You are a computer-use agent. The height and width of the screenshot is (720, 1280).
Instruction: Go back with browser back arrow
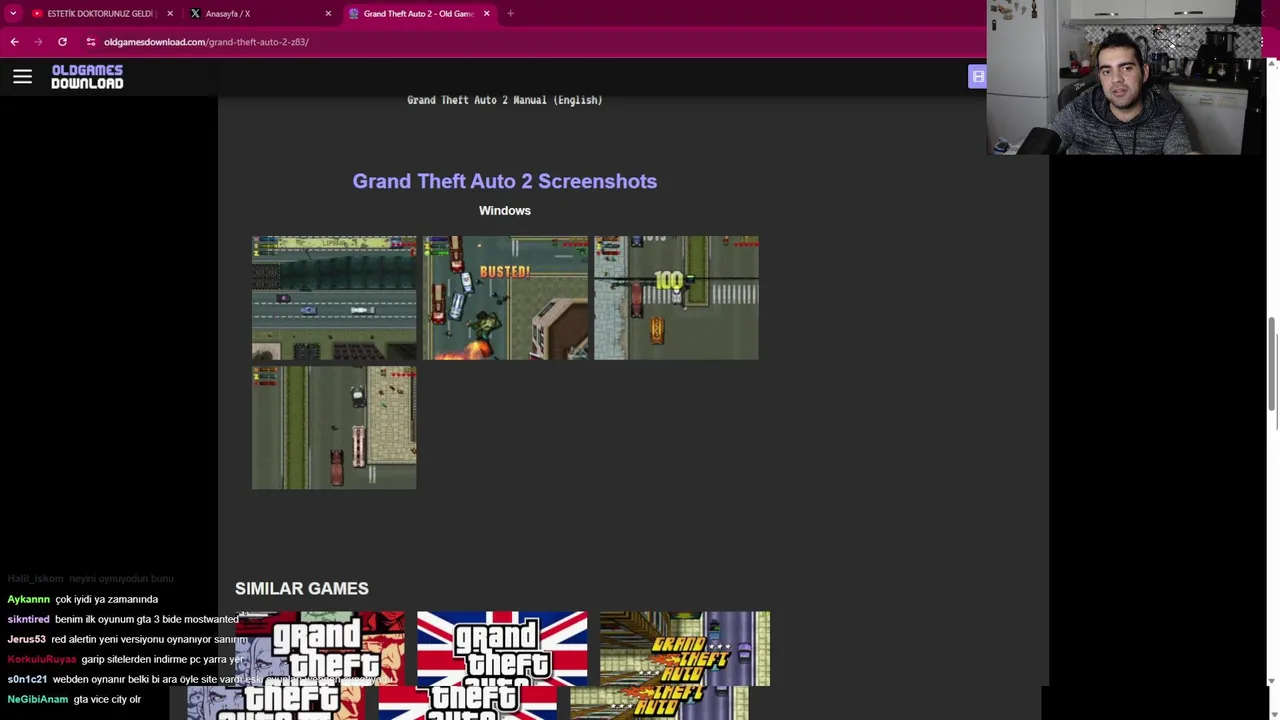click(14, 42)
